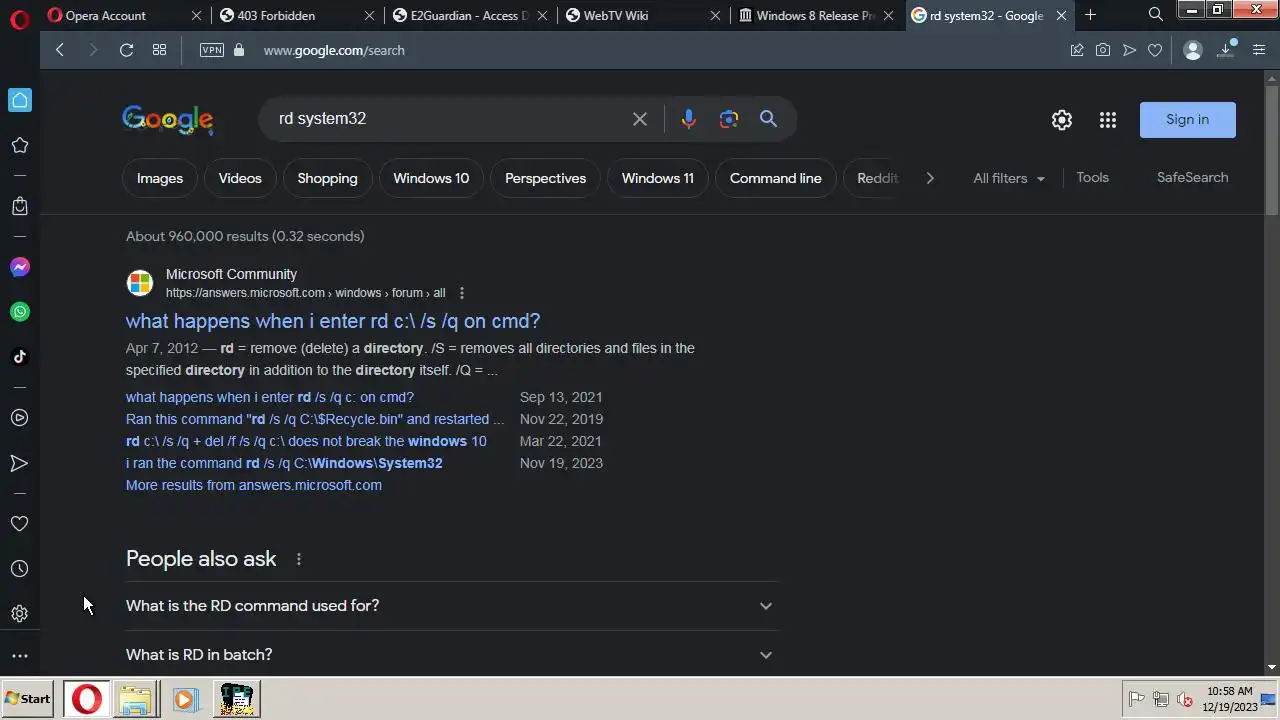Open the All filters dropdown

1009,178
